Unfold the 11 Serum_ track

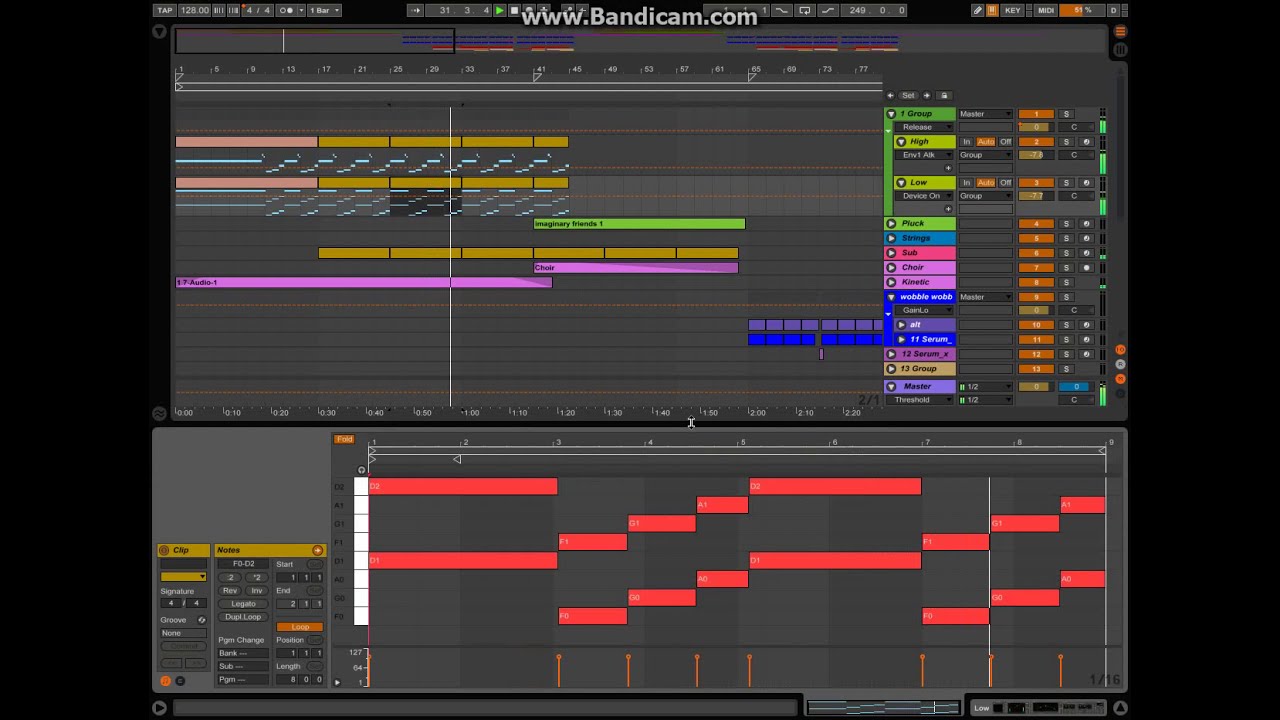901,339
